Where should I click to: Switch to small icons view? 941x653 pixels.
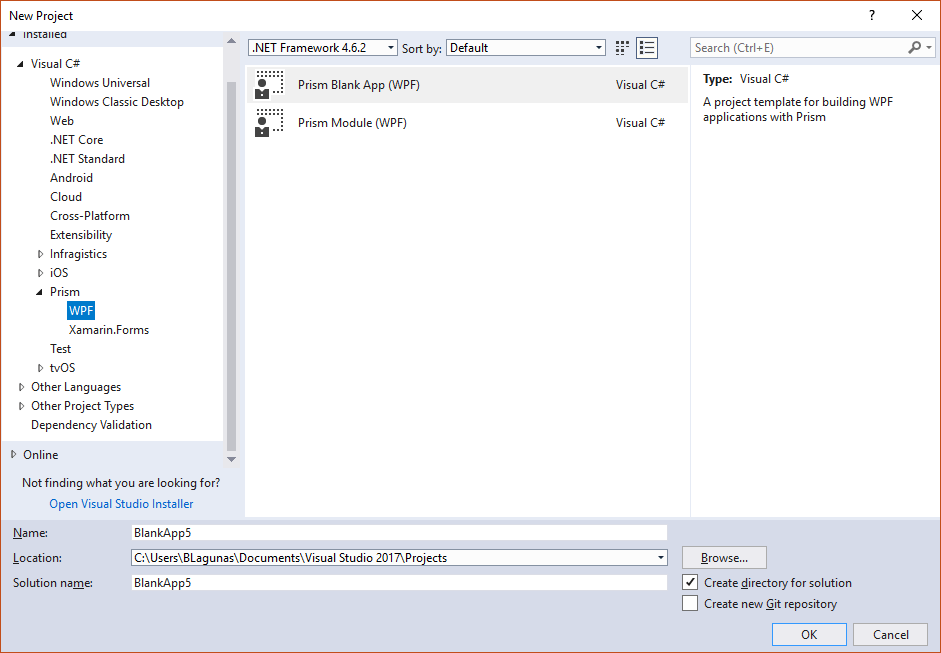pyautogui.click(x=622, y=48)
